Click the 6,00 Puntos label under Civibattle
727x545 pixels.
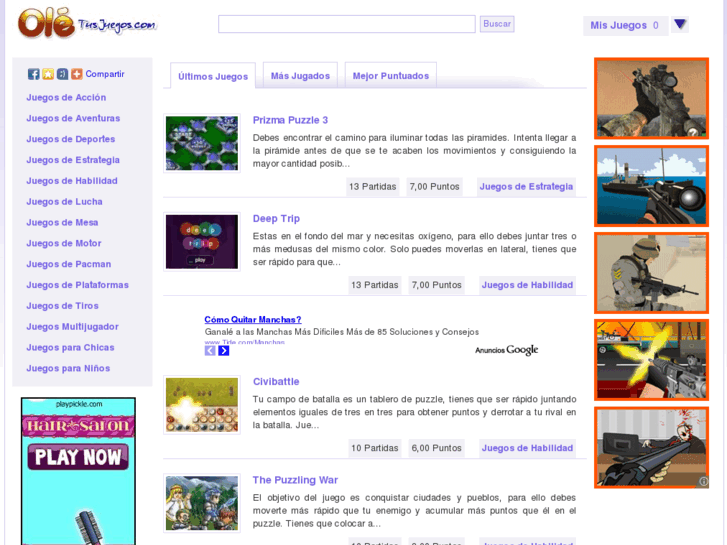click(x=436, y=448)
